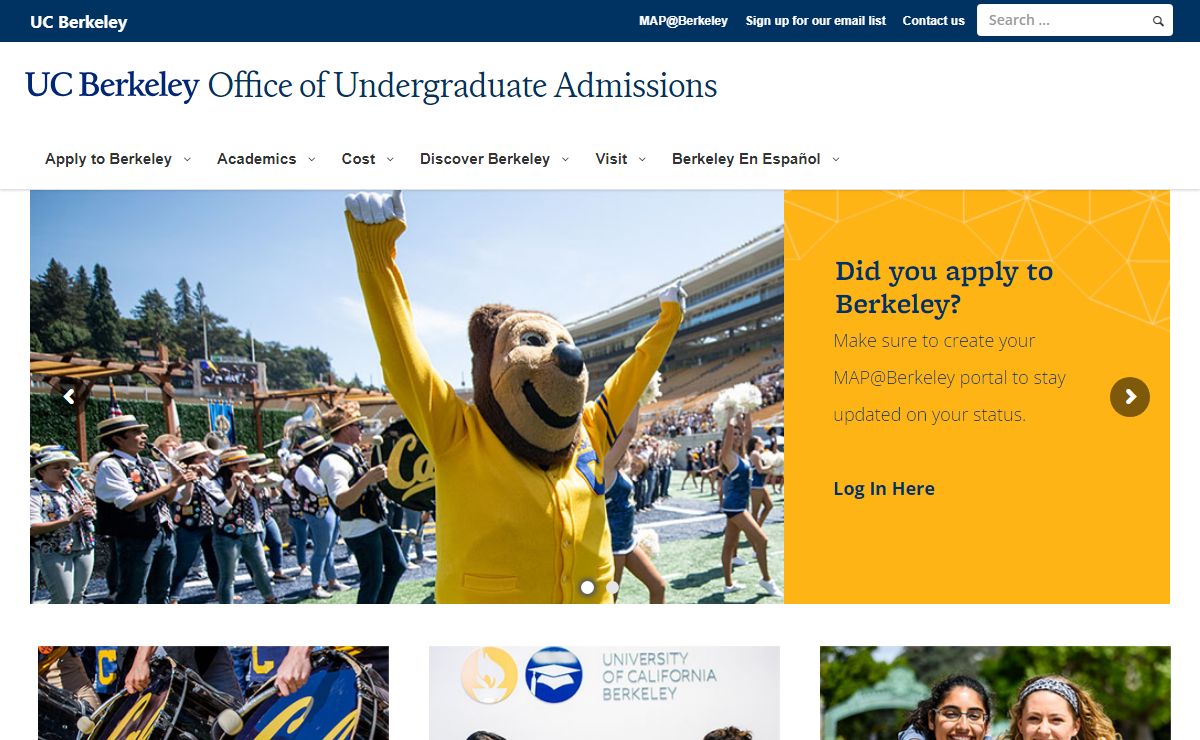Viewport: 1200px width, 740px height.
Task: Click Office of Undergraduate Admissions site title
Action: pyautogui.click(x=462, y=86)
